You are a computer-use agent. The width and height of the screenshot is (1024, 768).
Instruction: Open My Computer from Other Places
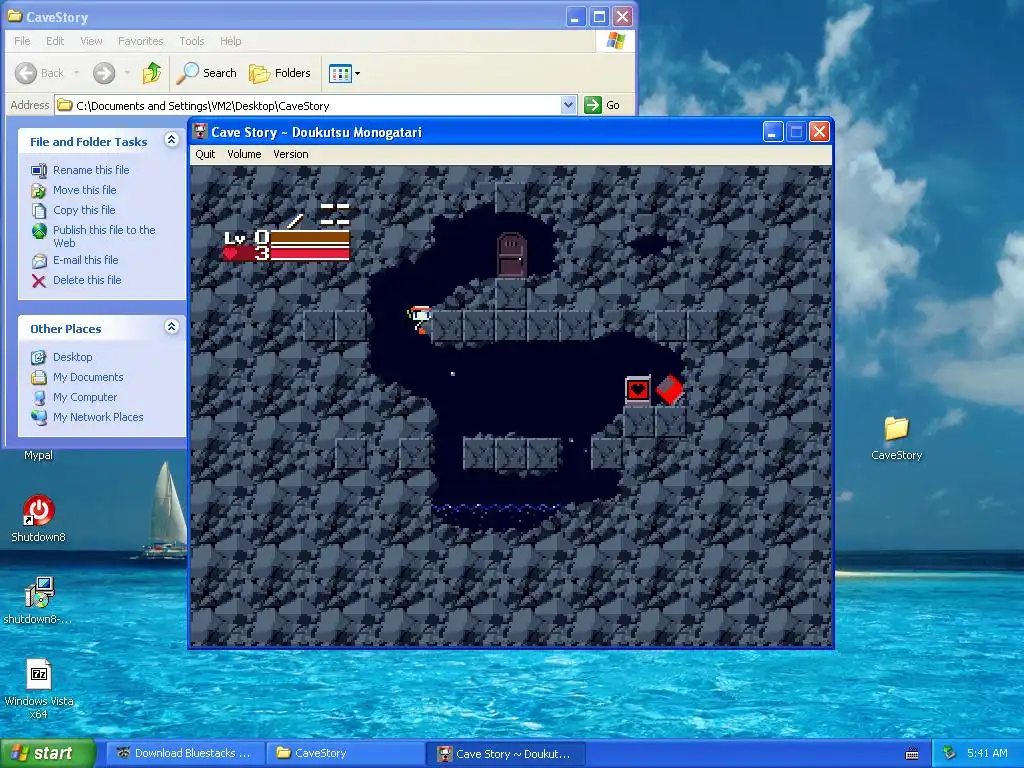[x=85, y=397]
